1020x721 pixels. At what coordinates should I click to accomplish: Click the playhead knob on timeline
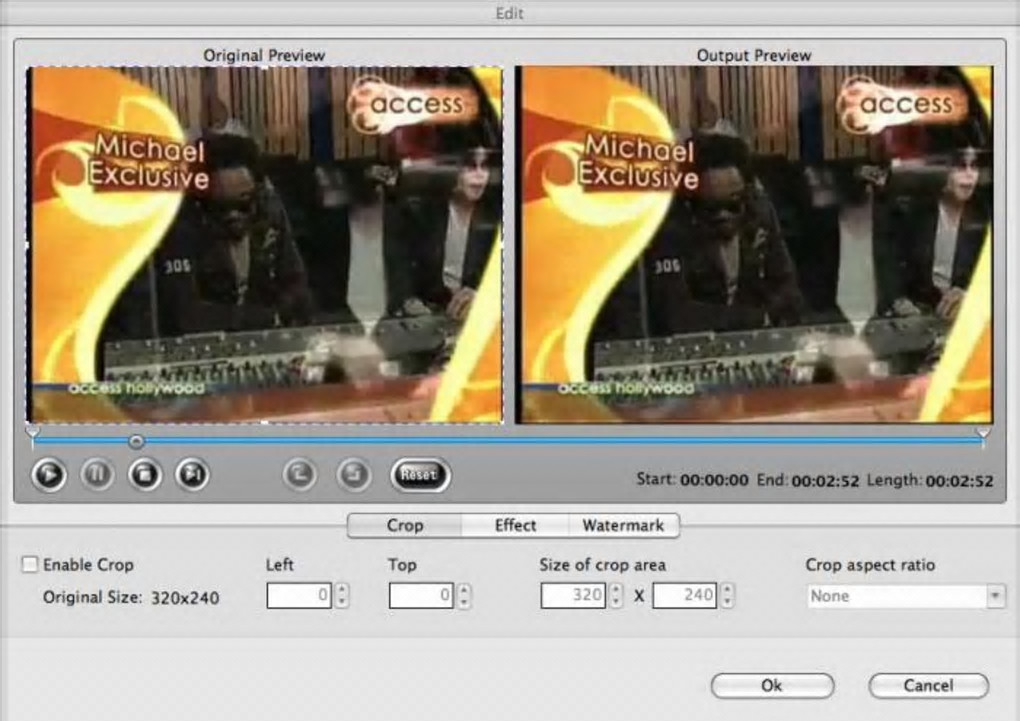(x=135, y=442)
